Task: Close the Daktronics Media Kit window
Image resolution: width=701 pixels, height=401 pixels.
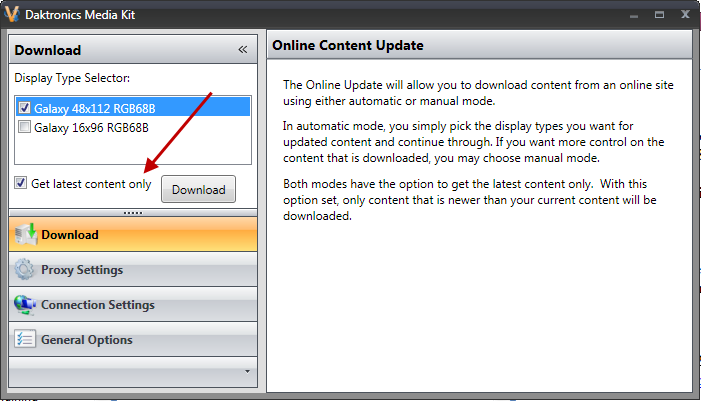Action: [x=684, y=16]
